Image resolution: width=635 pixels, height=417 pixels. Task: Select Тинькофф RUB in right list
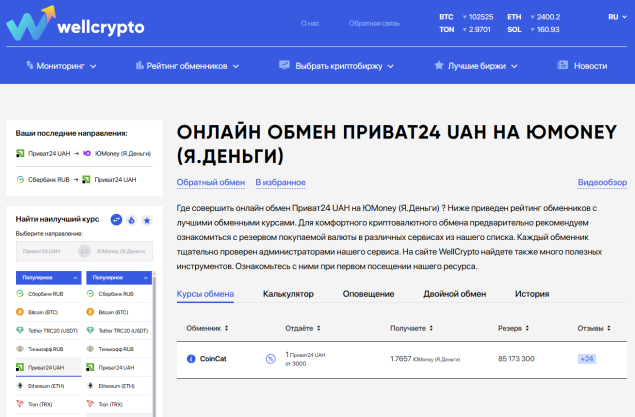pos(119,349)
